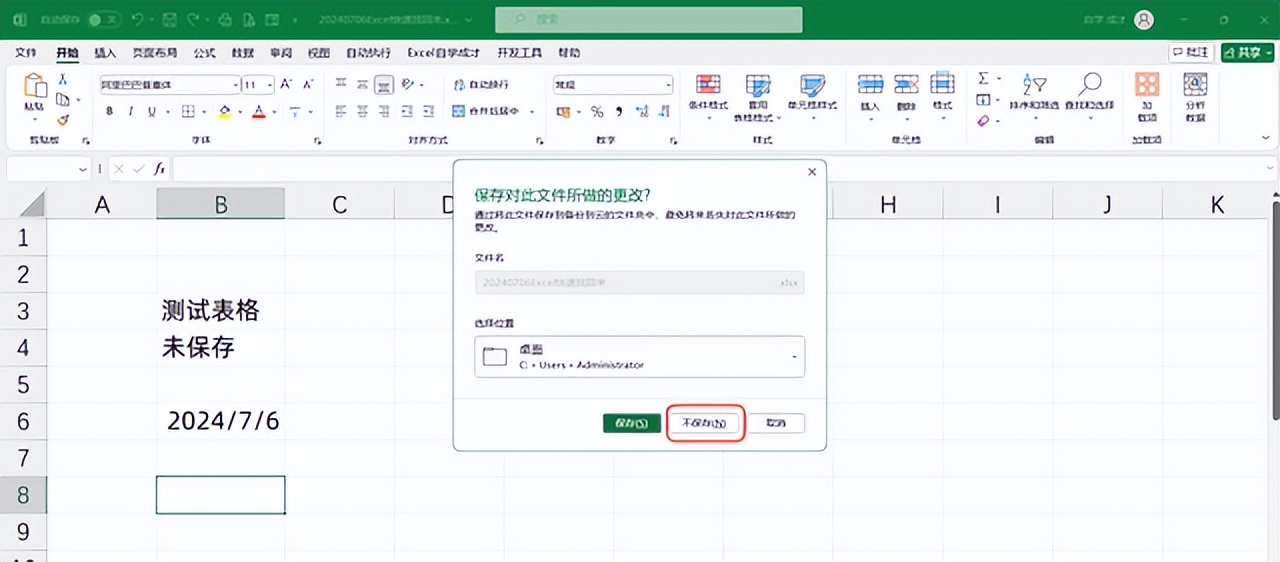Decrease font size with smaller A icon

(306, 85)
